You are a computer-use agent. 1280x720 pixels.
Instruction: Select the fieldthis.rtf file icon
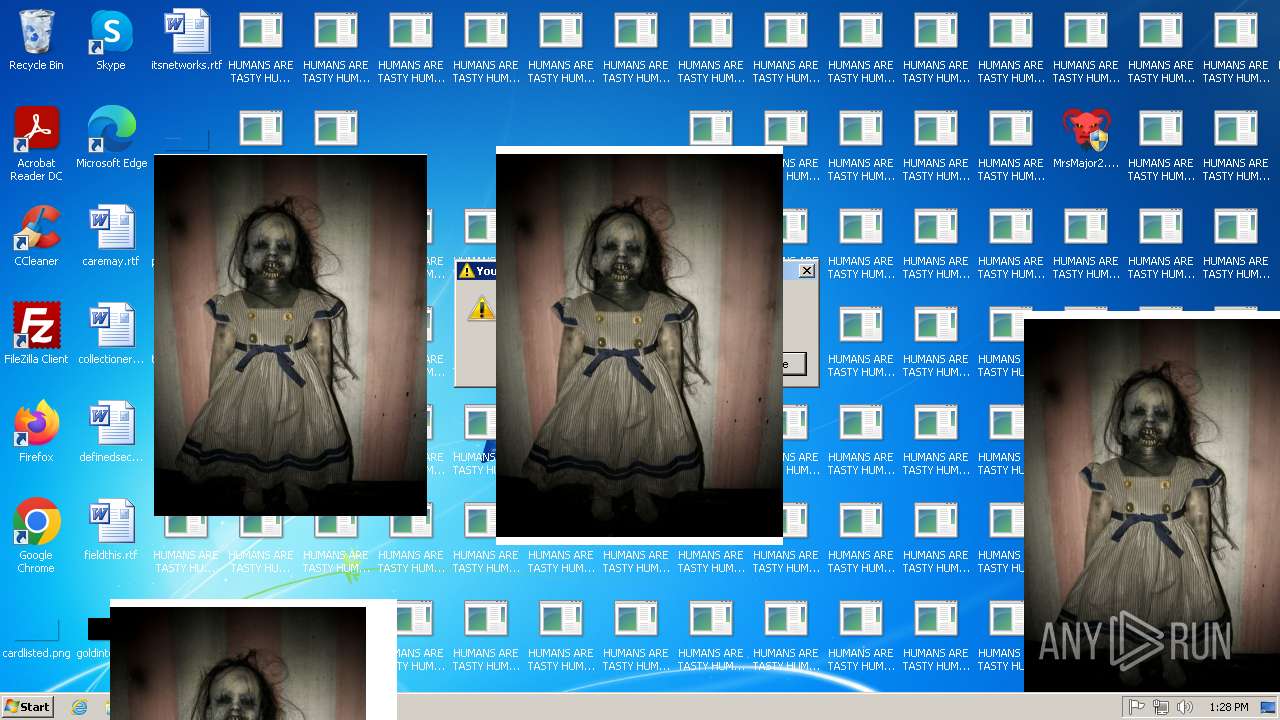[x=111, y=531]
